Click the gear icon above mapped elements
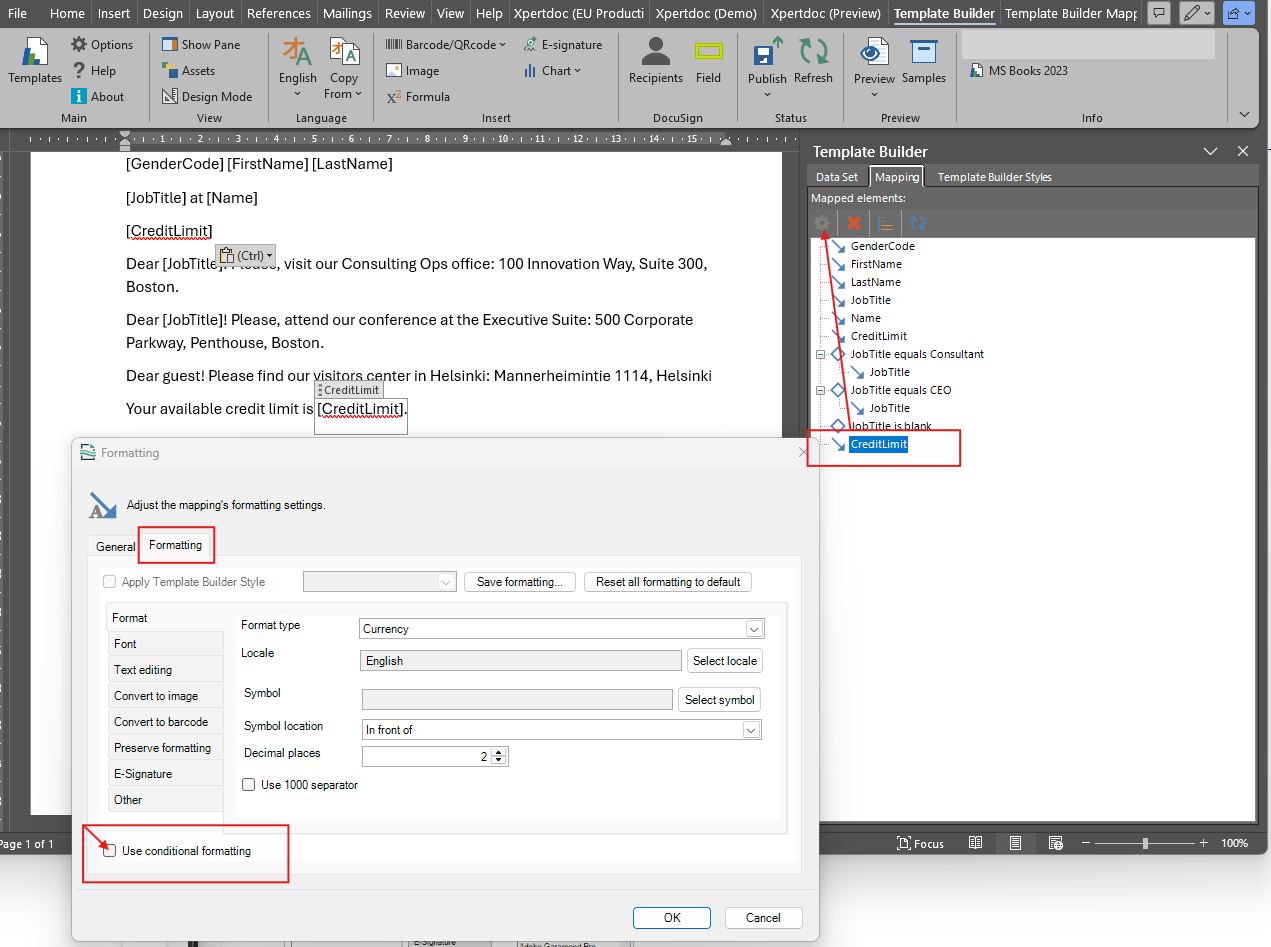This screenshot has height=947, width=1271. click(x=821, y=223)
